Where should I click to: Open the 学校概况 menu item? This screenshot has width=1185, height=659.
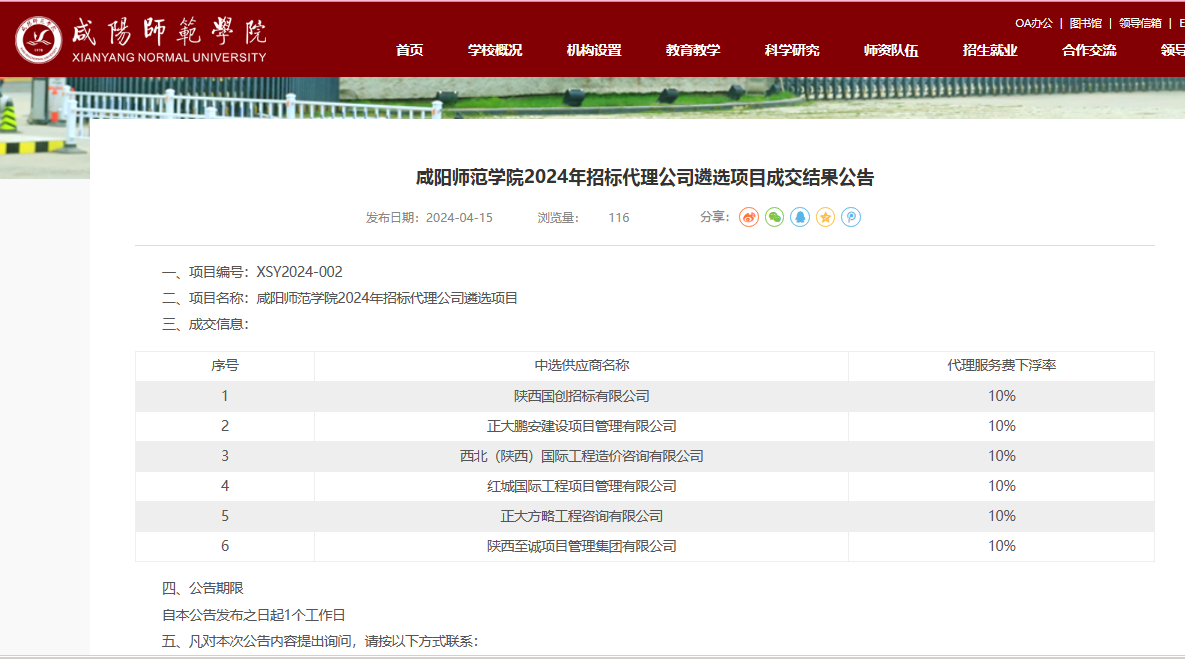click(495, 50)
